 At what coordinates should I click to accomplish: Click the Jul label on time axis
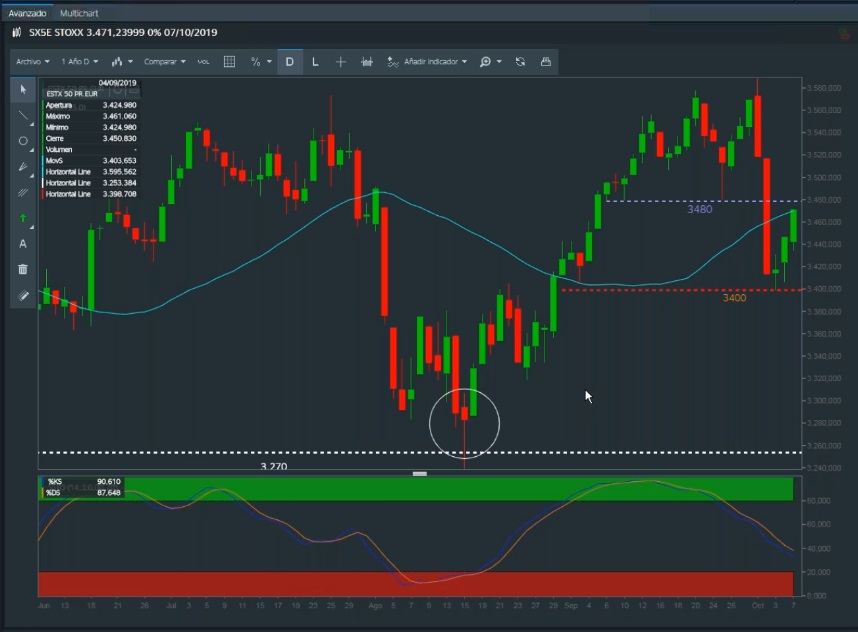[x=171, y=605]
